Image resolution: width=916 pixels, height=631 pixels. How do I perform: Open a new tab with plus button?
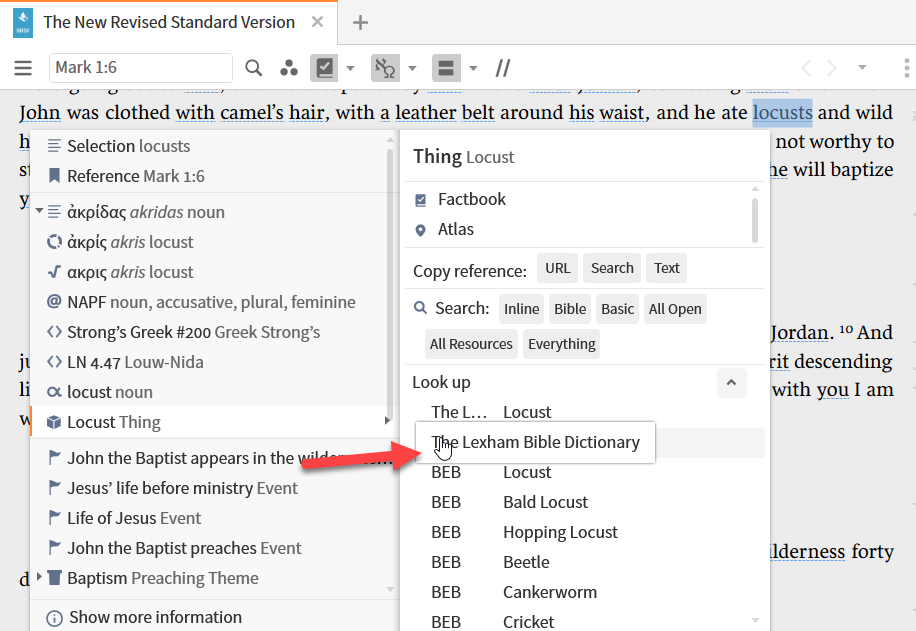tap(360, 23)
